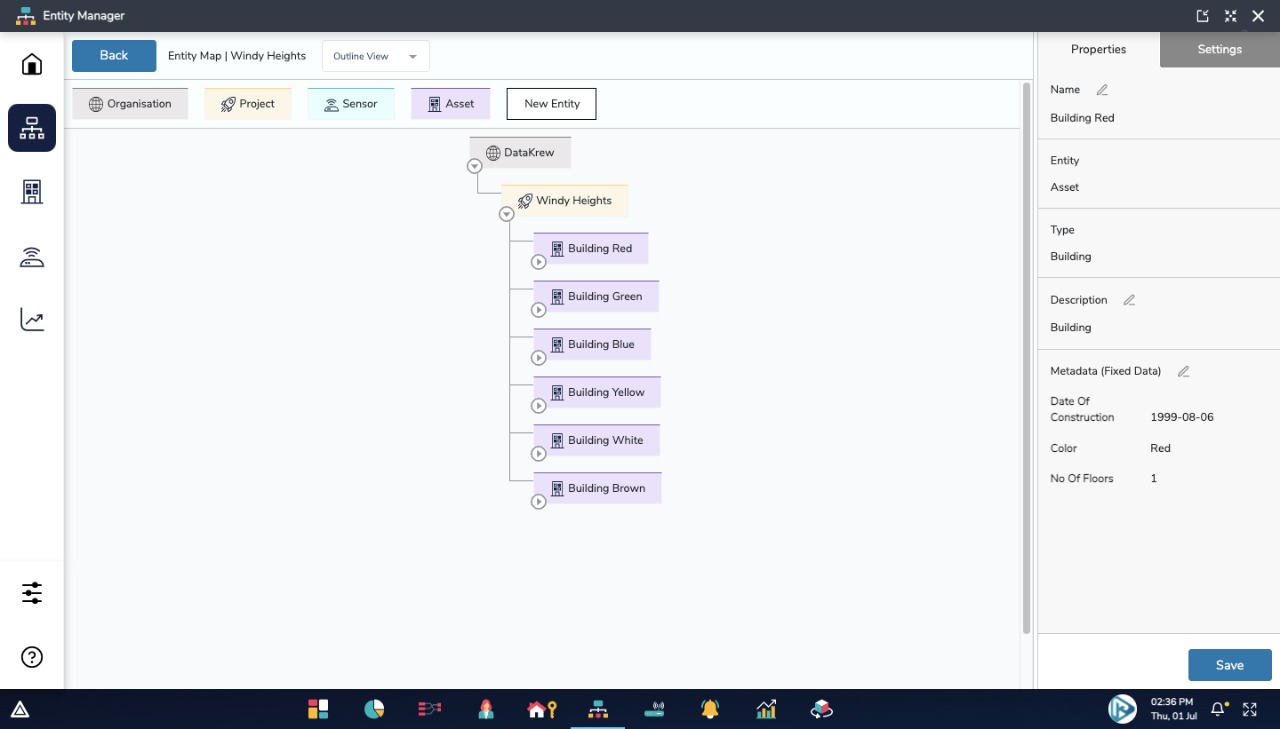
Task: Click the date value 1999-08-06
Action: point(1182,417)
